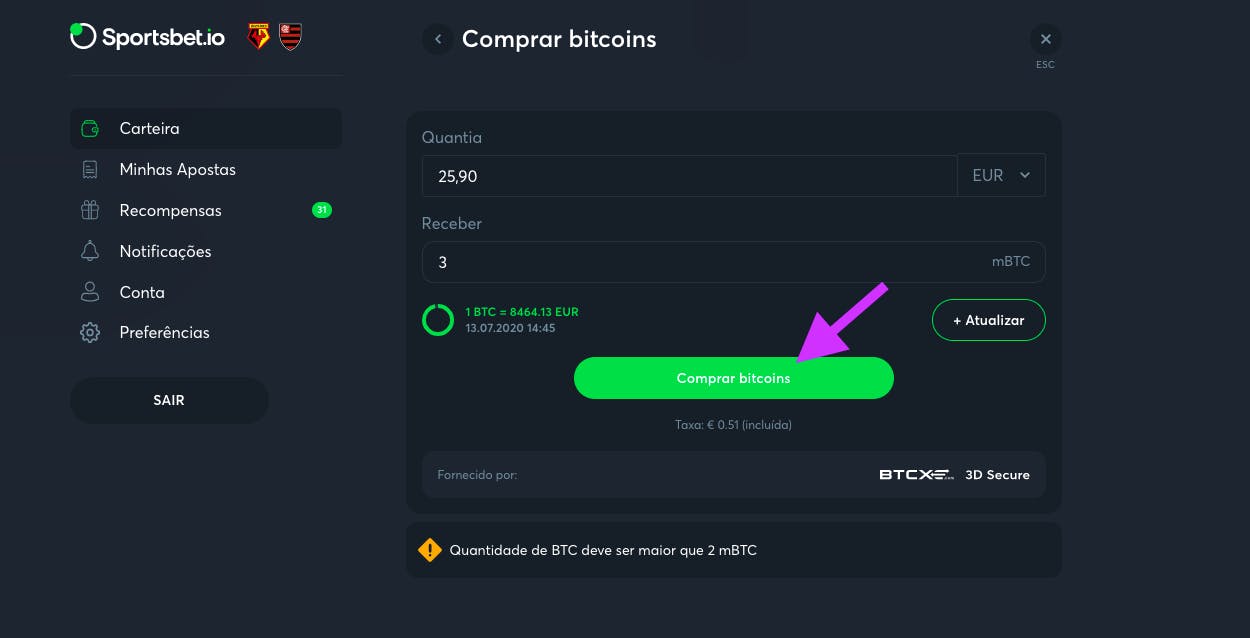This screenshot has width=1250, height=638.
Task: Click the gift icon beside Recompensas
Action: pyautogui.click(x=90, y=211)
